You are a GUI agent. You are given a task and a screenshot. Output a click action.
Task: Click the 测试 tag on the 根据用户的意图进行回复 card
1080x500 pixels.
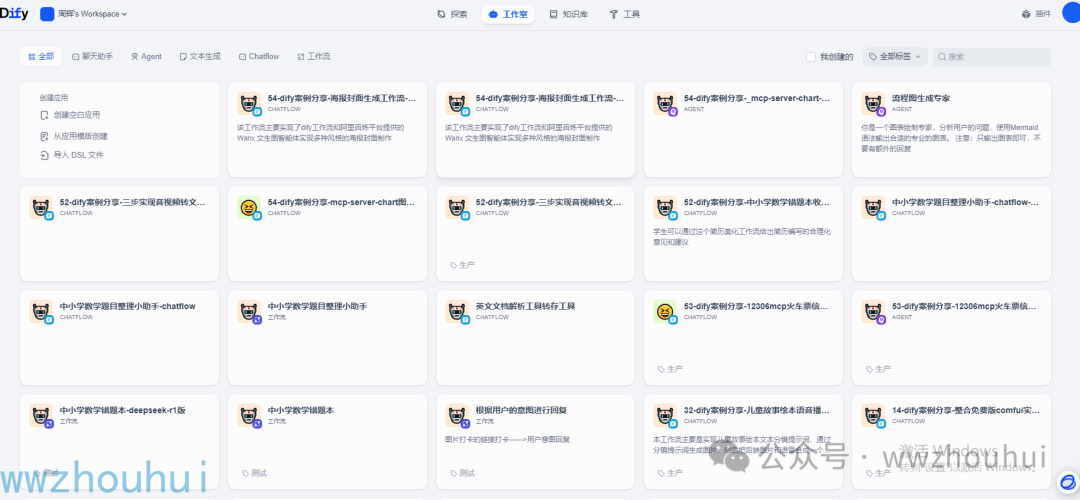click(x=462, y=473)
